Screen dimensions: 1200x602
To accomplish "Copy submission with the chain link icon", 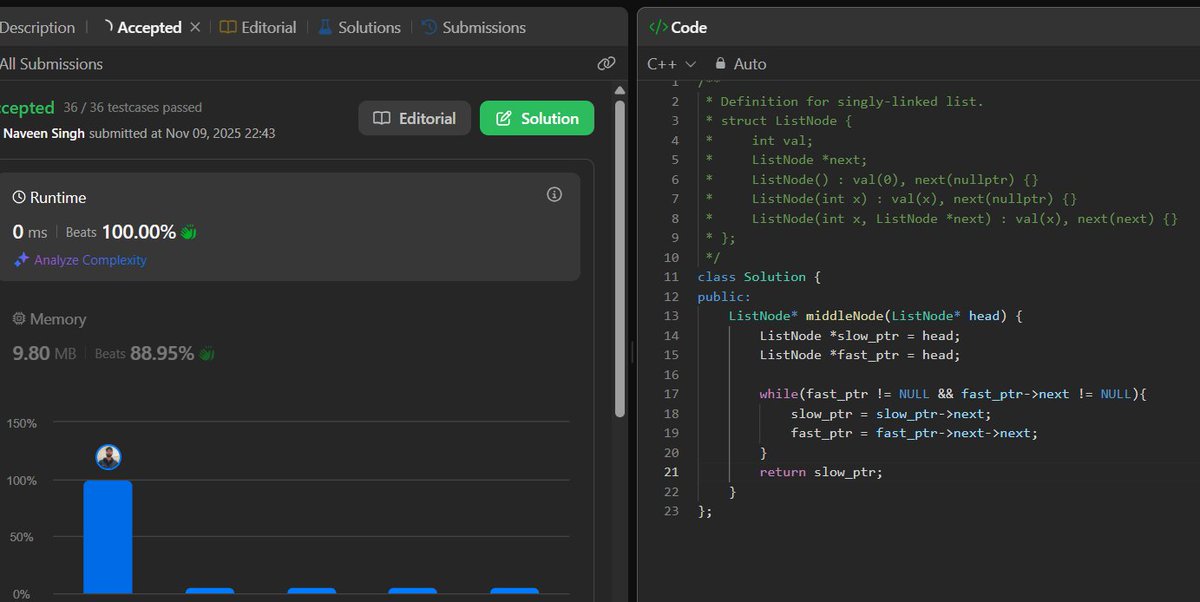I will coord(605,63).
